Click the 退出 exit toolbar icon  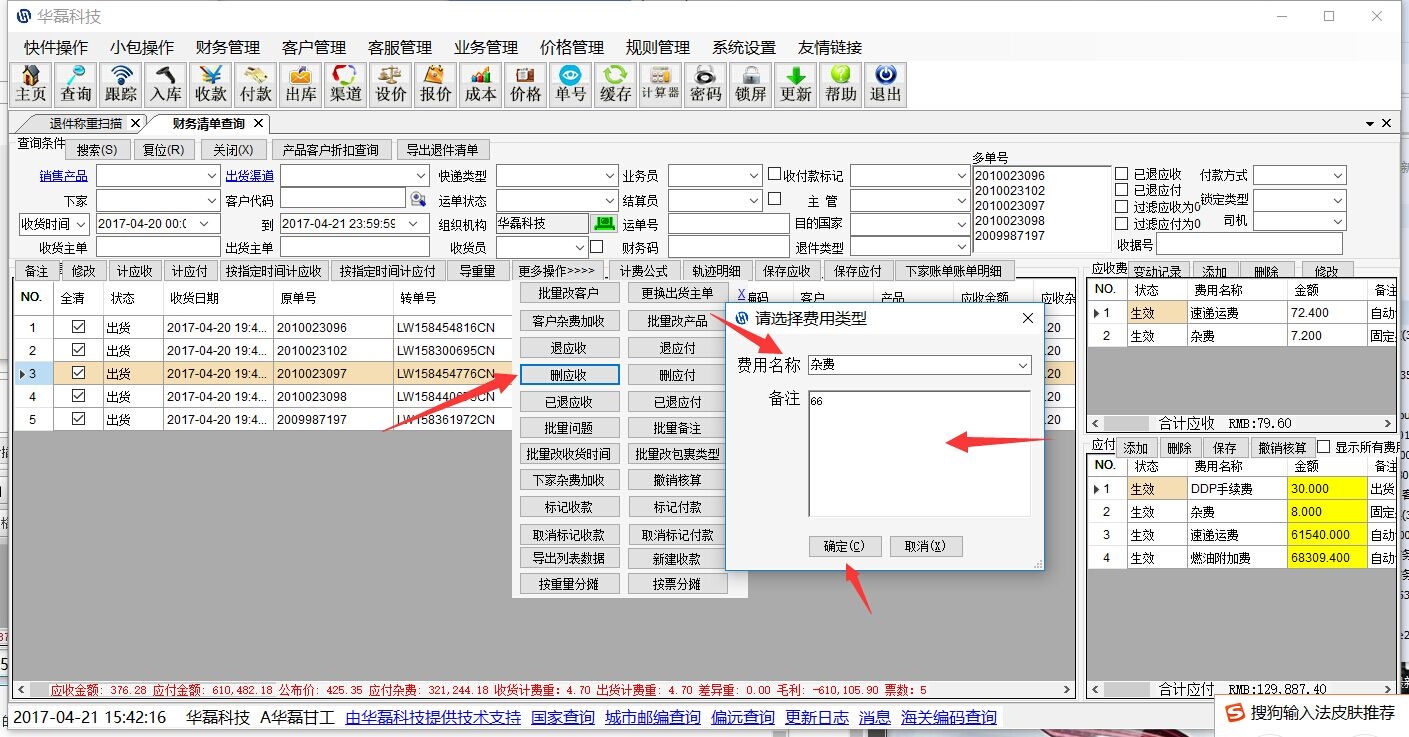(x=885, y=84)
